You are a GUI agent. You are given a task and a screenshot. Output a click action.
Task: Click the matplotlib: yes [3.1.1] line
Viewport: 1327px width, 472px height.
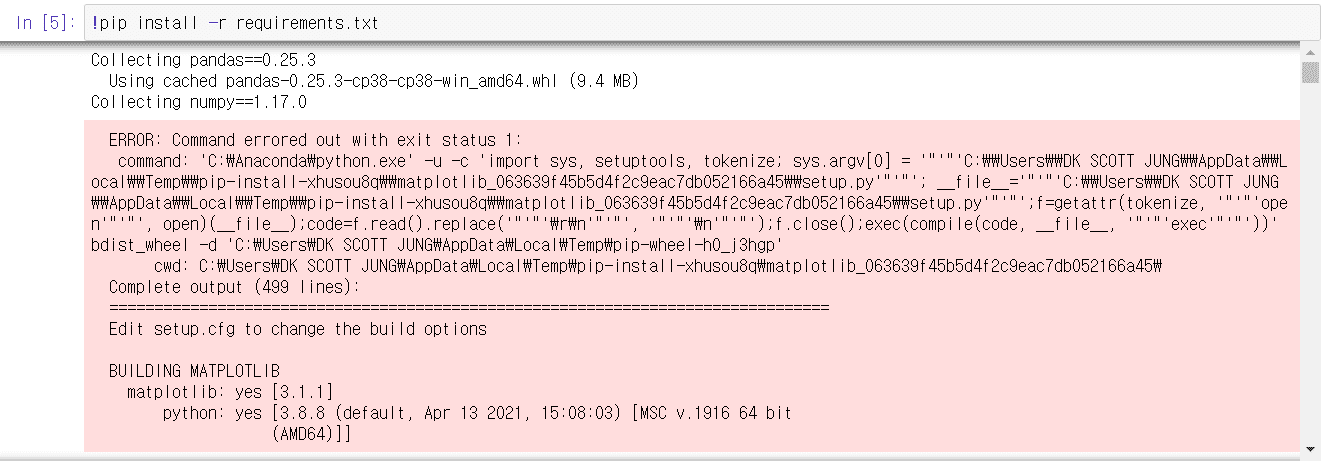pyautogui.click(x=230, y=392)
